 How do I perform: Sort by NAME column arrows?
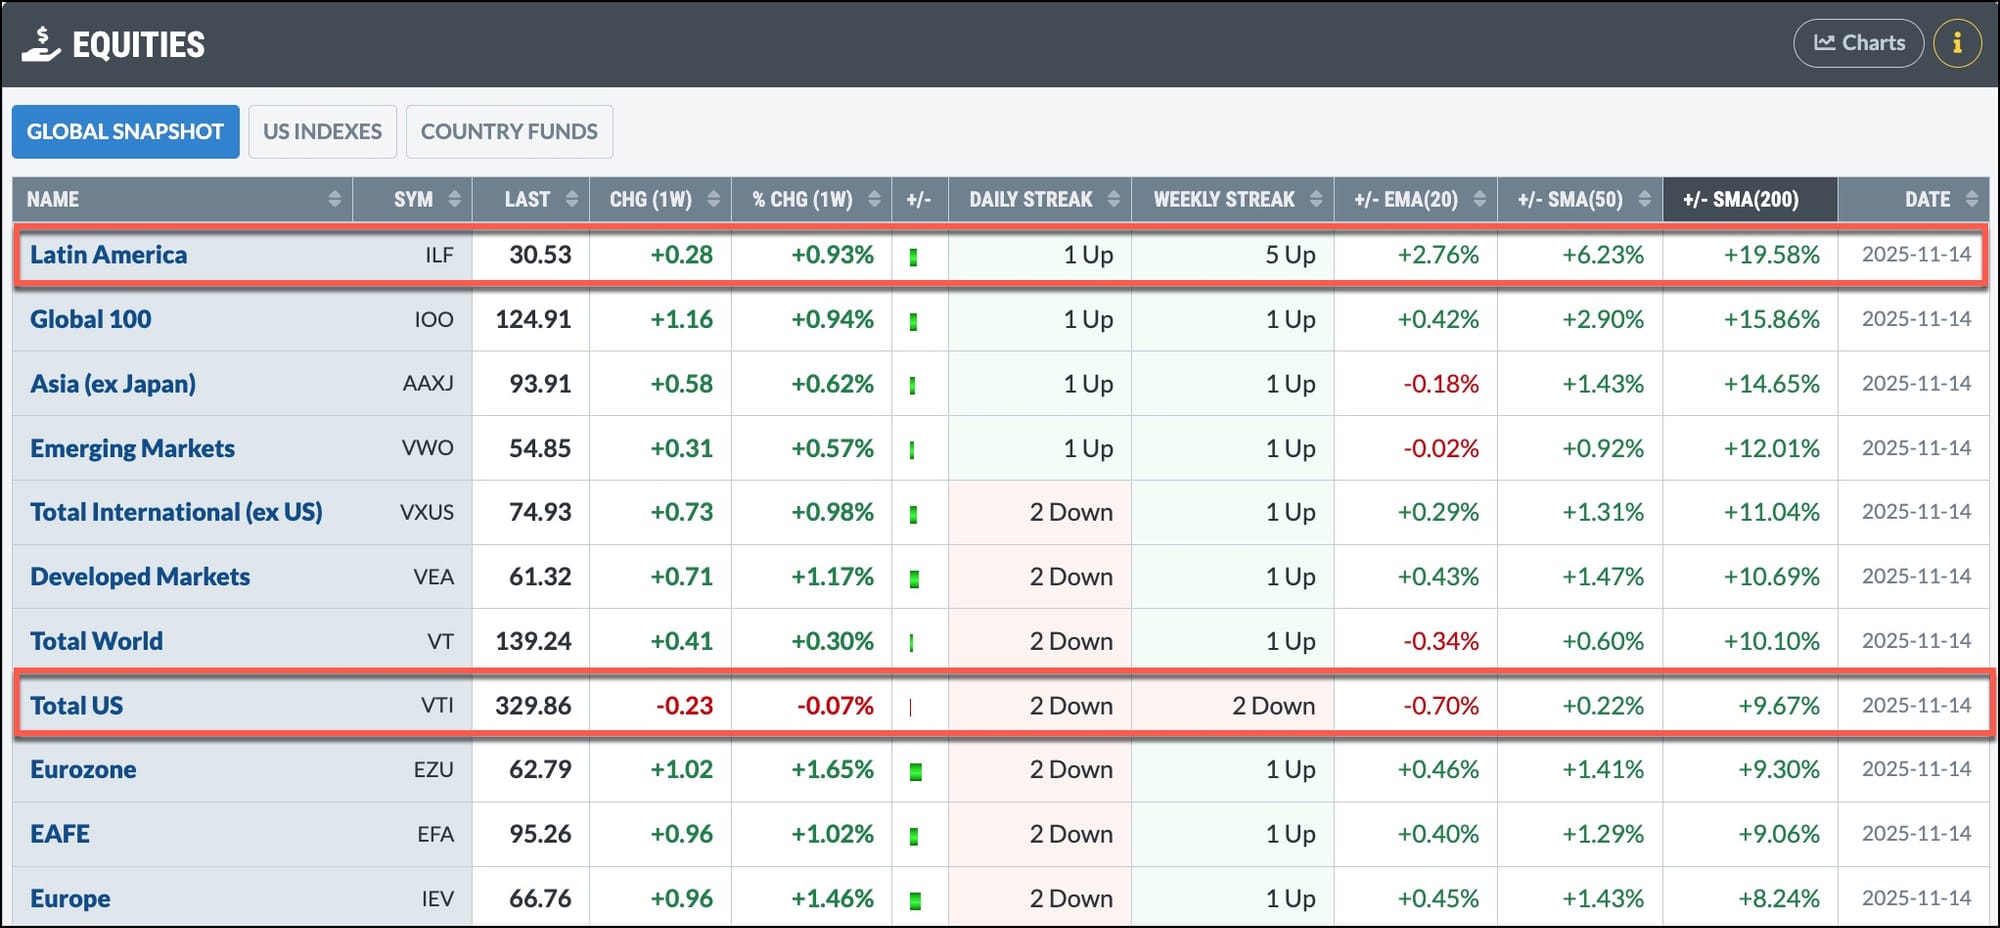(x=334, y=199)
